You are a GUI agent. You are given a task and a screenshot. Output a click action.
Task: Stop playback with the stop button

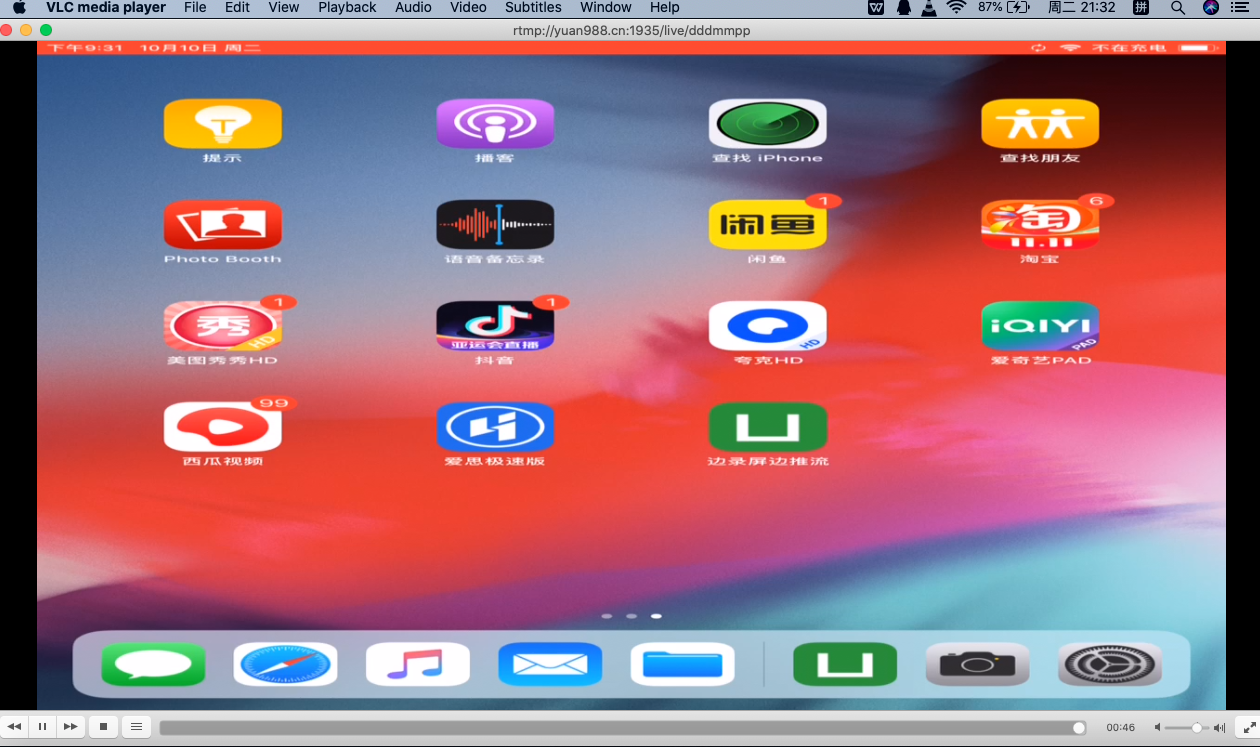(x=103, y=727)
